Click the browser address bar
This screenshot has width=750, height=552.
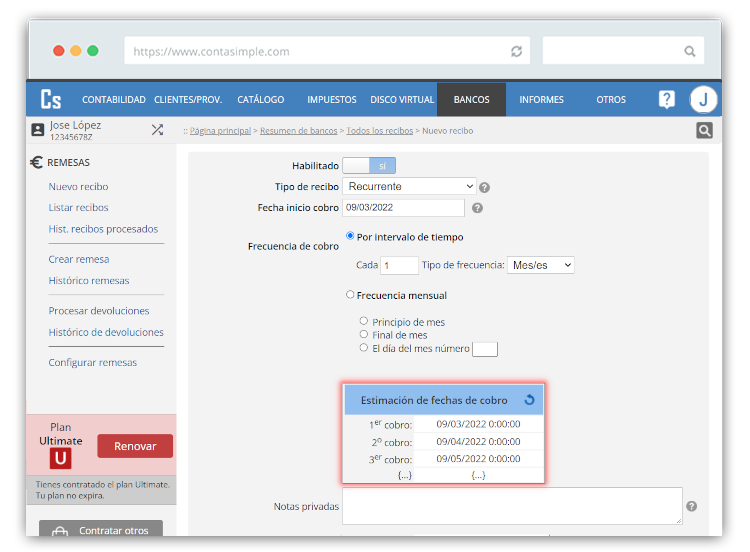327,51
